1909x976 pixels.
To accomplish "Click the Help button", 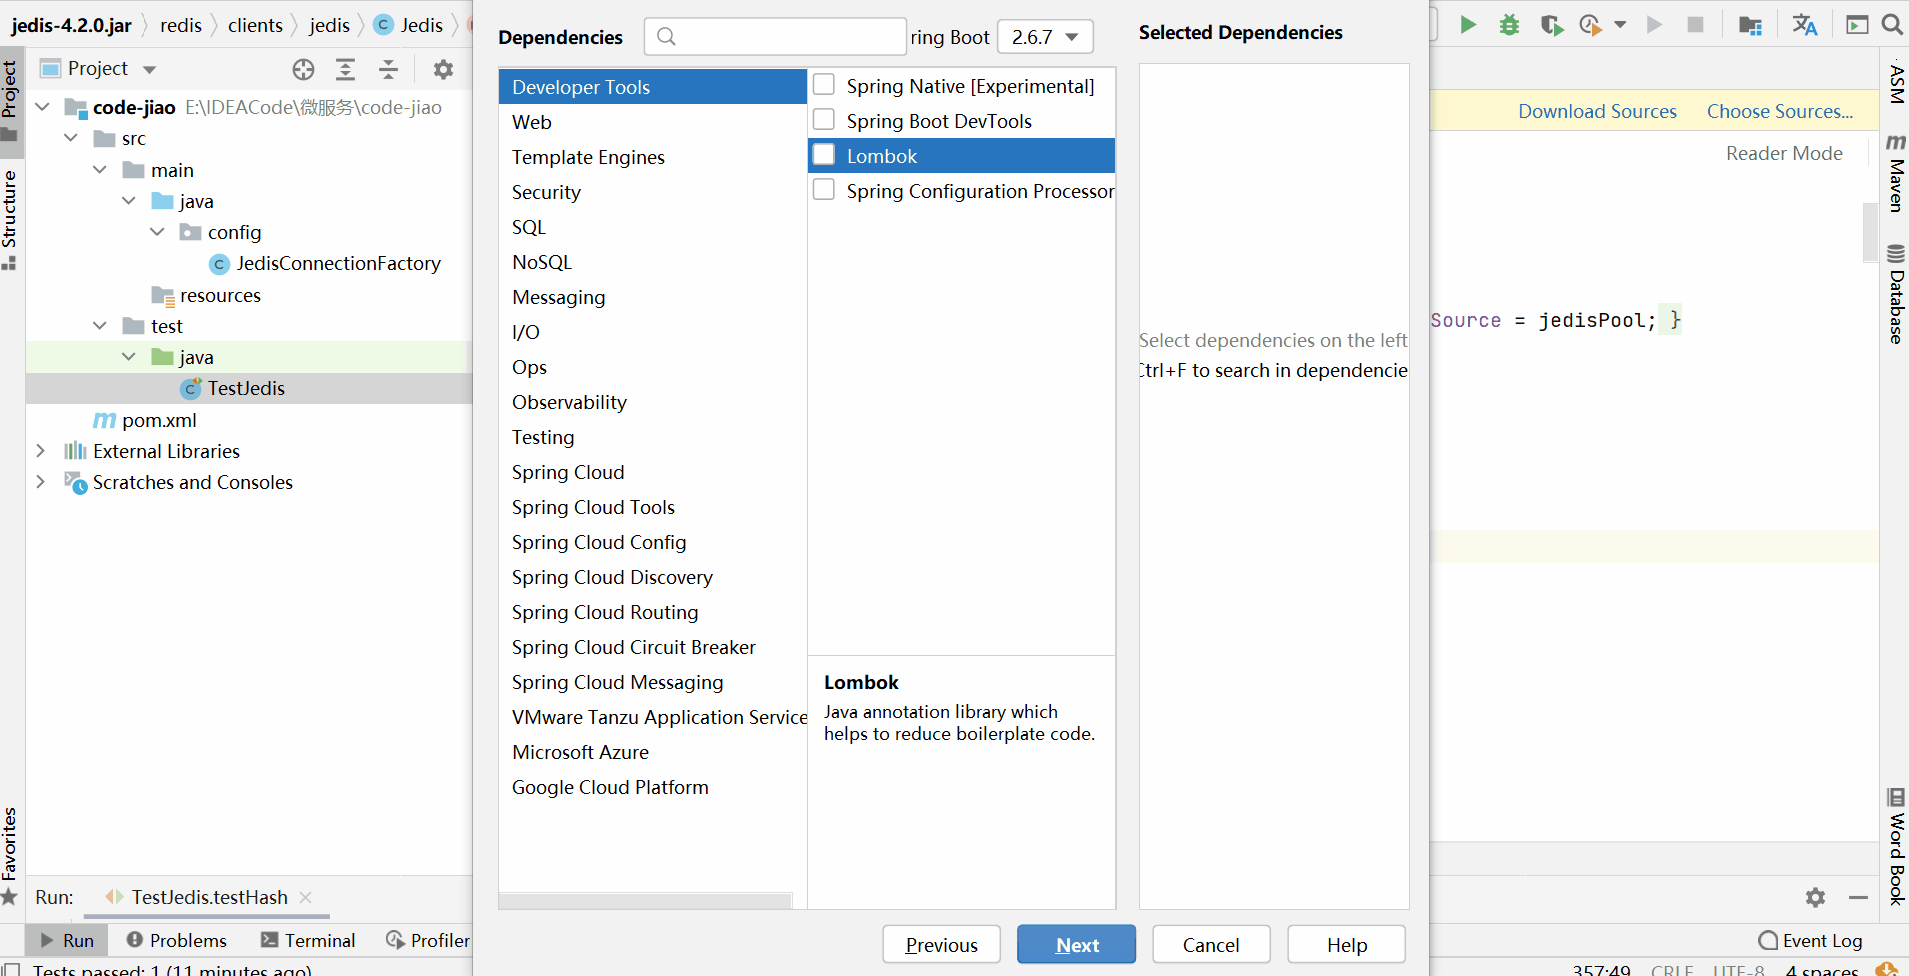I will [x=1346, y=944].
